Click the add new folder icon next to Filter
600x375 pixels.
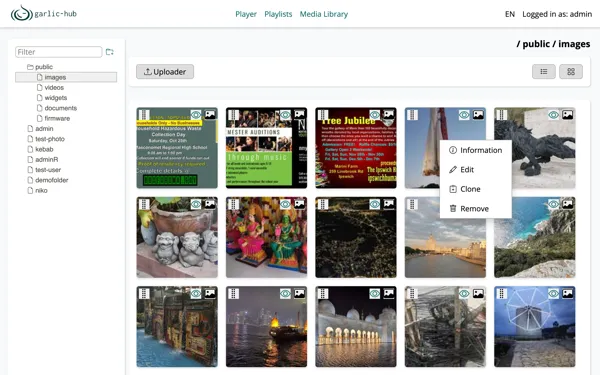point(110,52)
